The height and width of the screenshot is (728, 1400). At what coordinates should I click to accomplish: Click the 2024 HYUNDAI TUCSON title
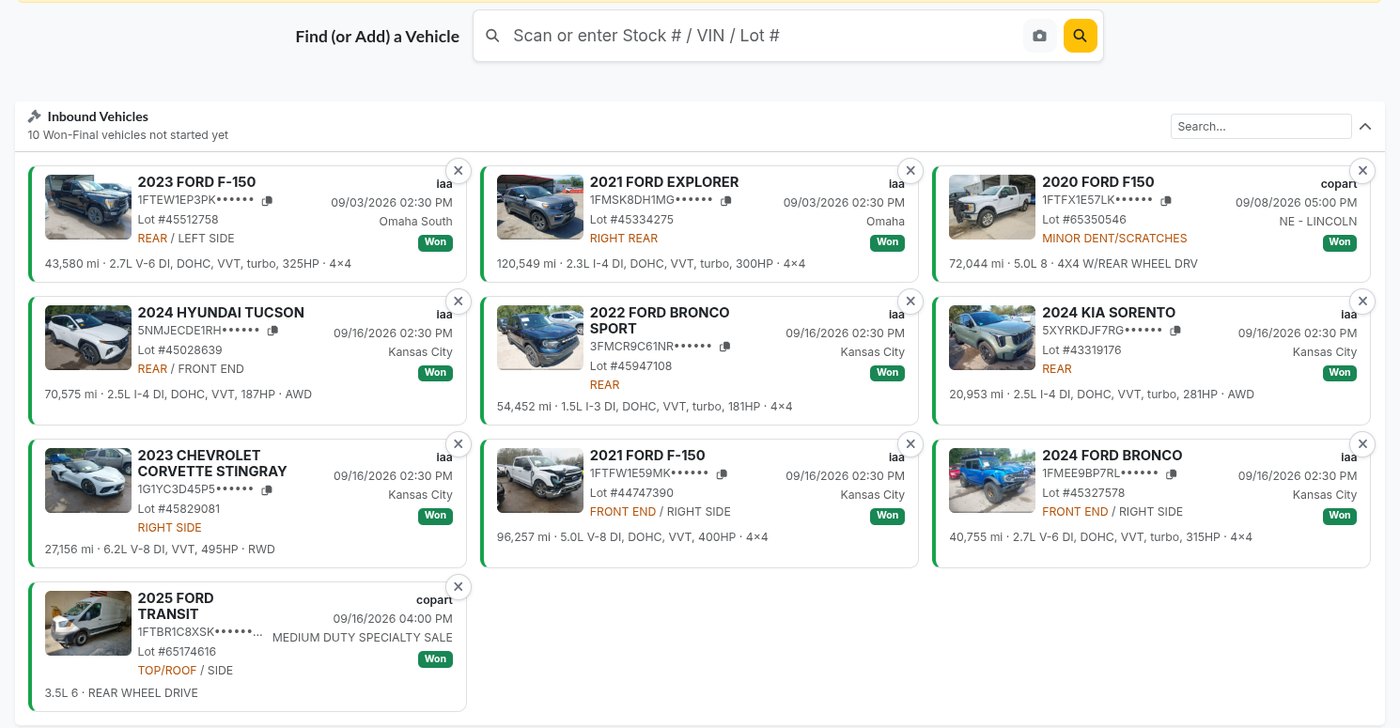(x=221, y=313)
